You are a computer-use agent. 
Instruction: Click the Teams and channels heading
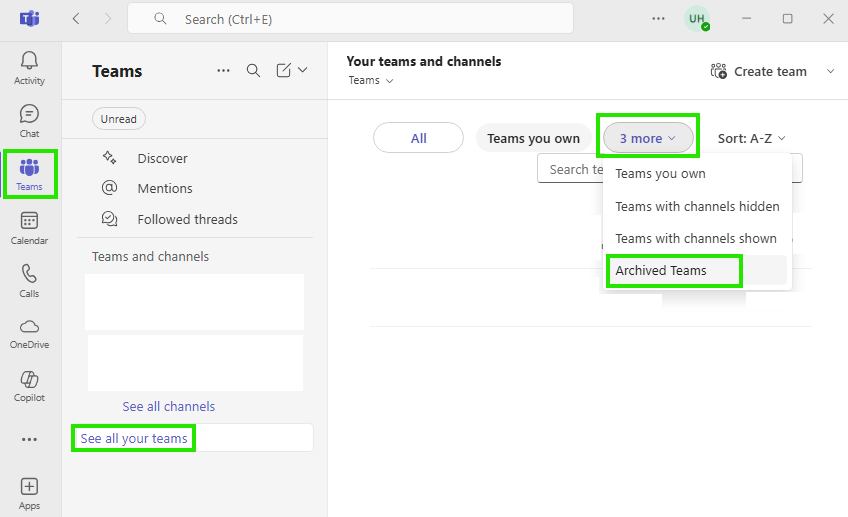[x=150, y=256]
